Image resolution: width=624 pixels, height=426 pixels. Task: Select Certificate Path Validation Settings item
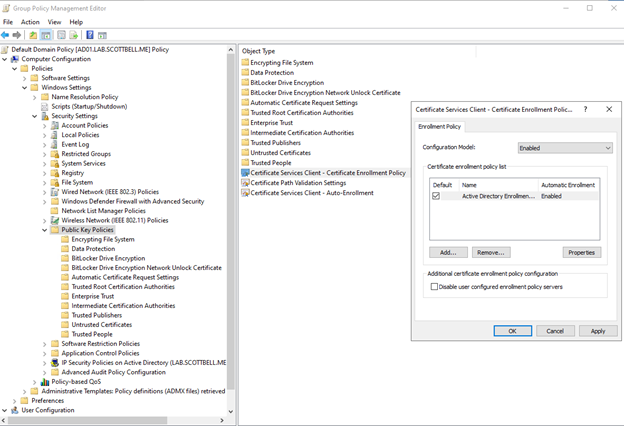(x=298, y=183)
